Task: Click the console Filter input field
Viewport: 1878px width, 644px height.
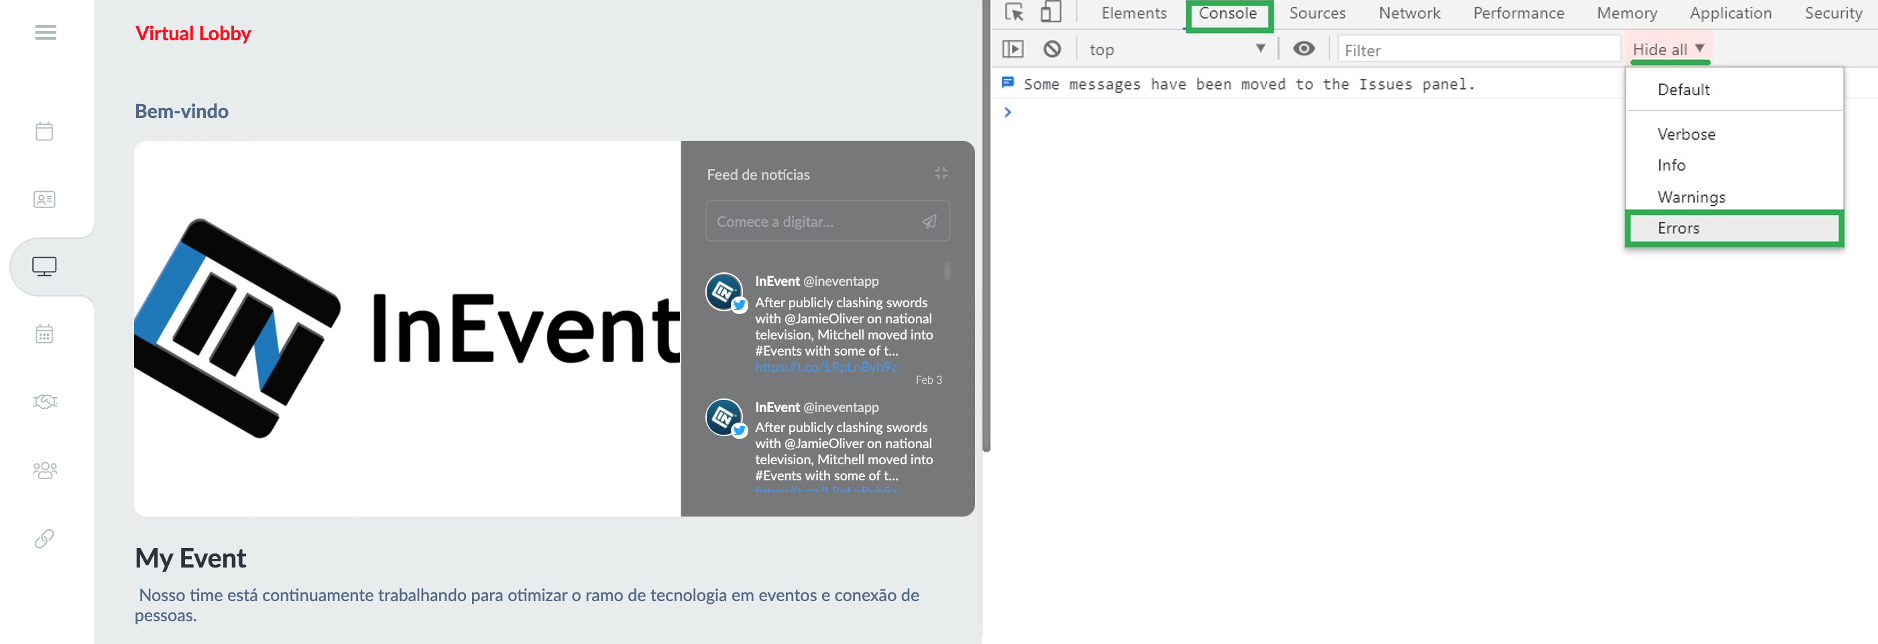Action: 1479,49
